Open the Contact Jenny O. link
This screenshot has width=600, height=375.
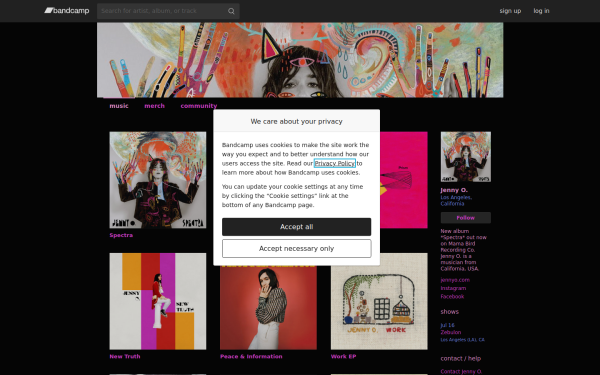(461, 372)
